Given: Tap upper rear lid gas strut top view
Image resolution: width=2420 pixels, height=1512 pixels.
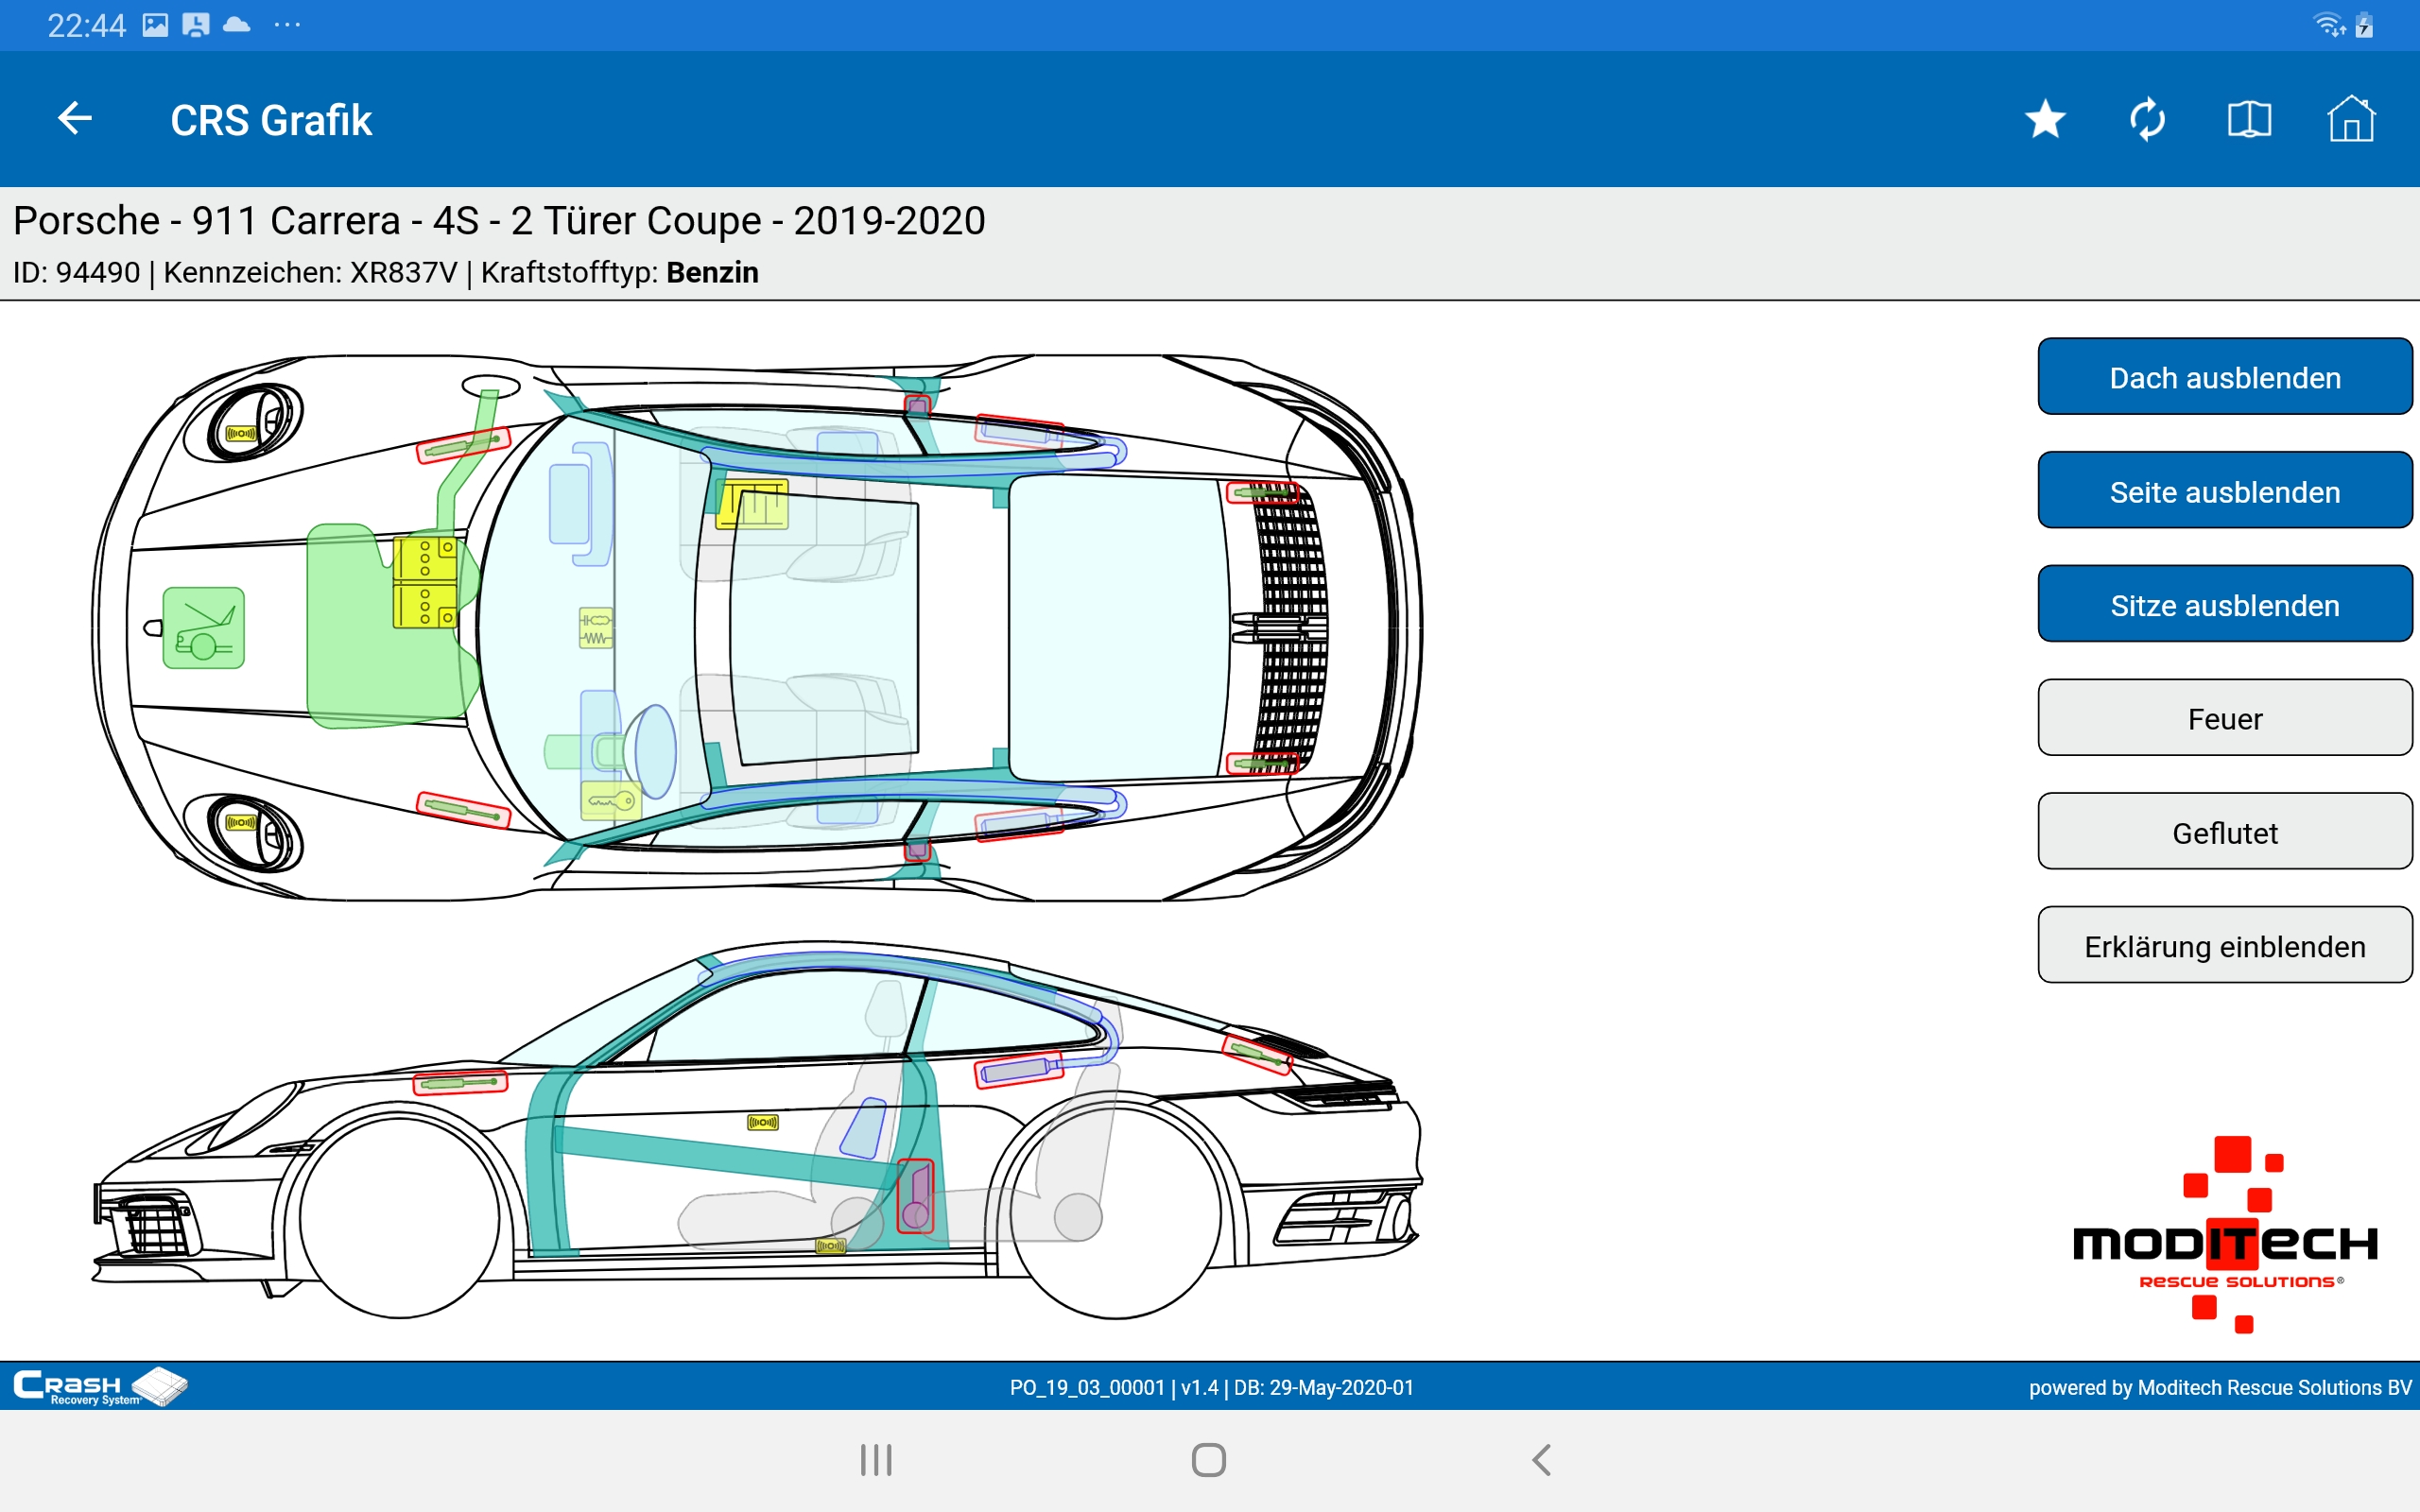Looking at the screenshot, I should (x=1263, y=492).
